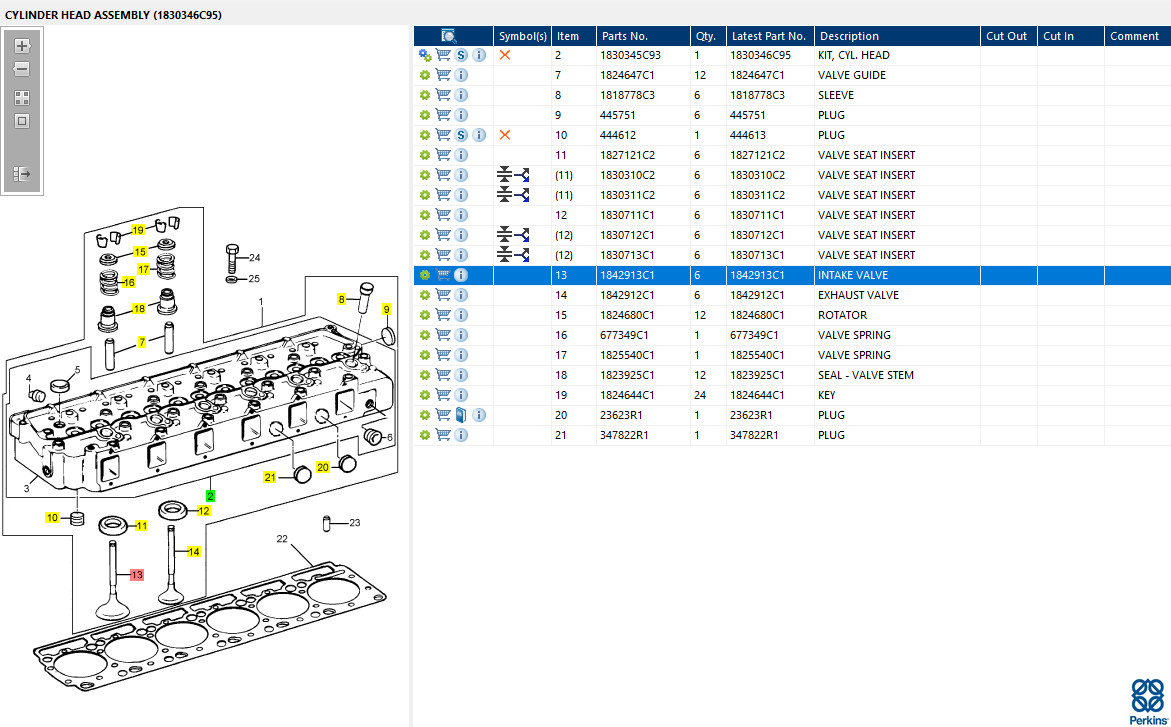This screenshot has height=727, width=1171.
Task: Click the supersession S icon for item 10
Action: coord(461,135)
